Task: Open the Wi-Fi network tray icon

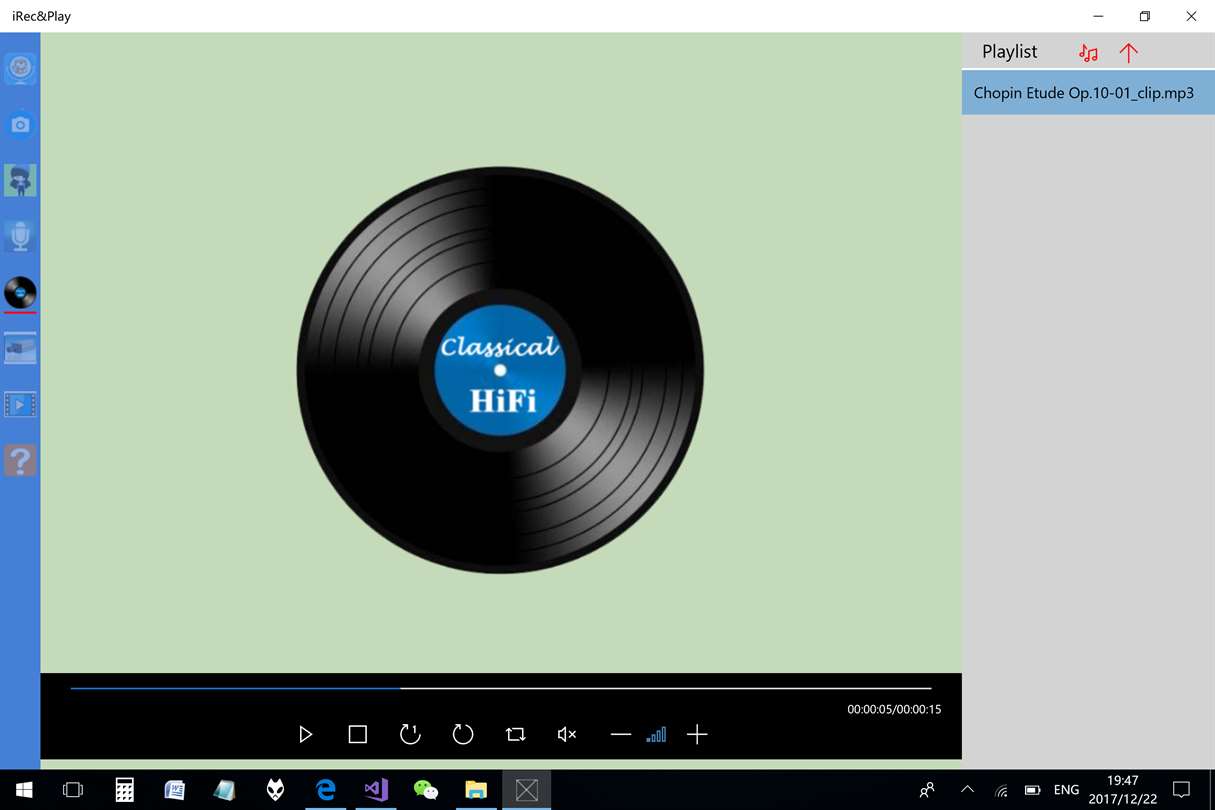Action: pos(1002,790)
